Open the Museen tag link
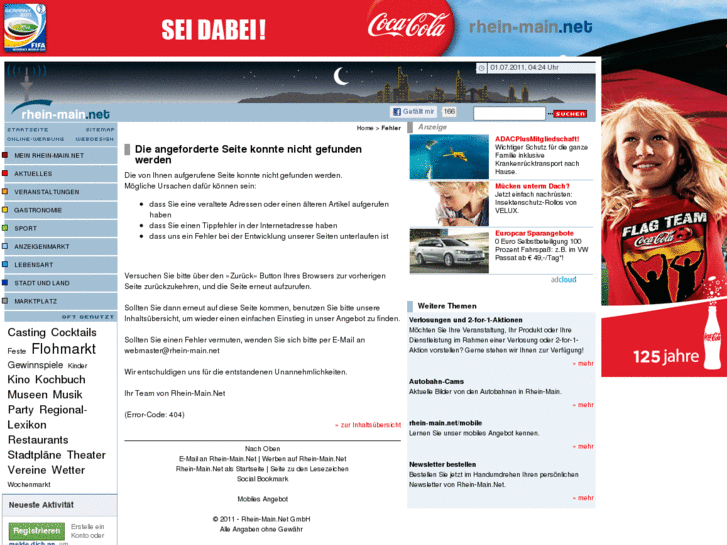 [26, 395]
